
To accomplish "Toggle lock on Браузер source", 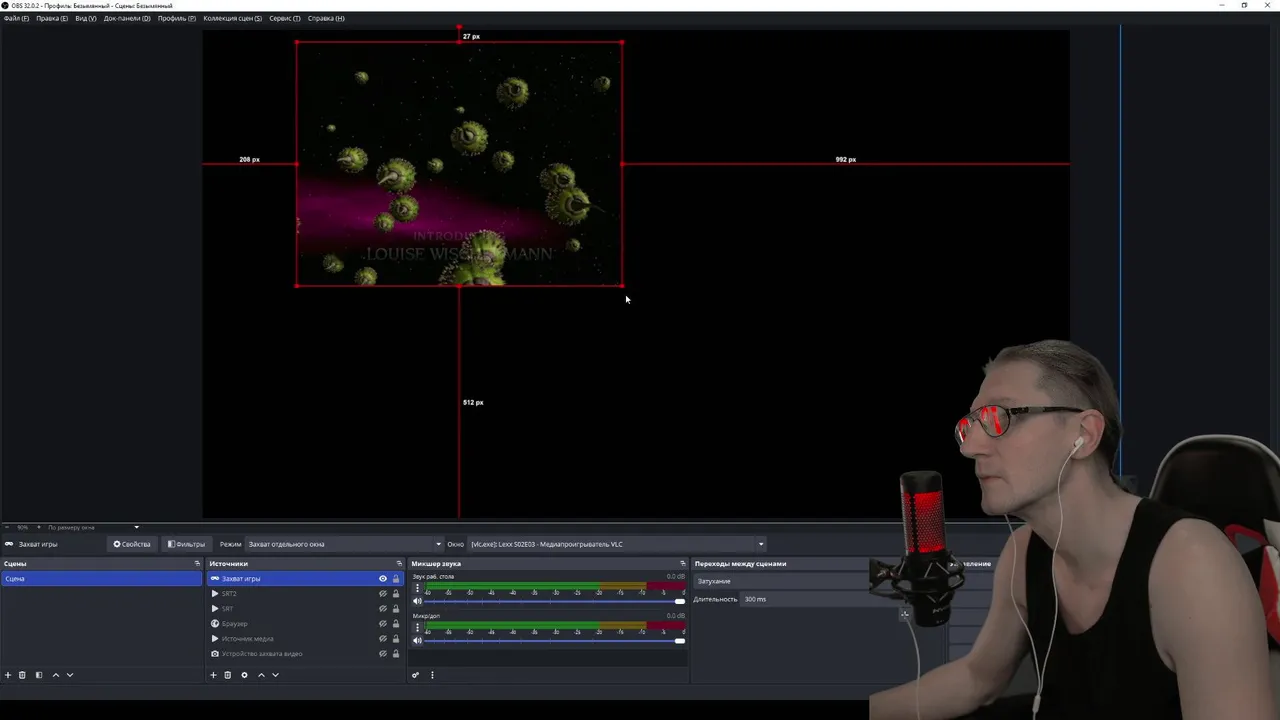I will tap(395, 624).
